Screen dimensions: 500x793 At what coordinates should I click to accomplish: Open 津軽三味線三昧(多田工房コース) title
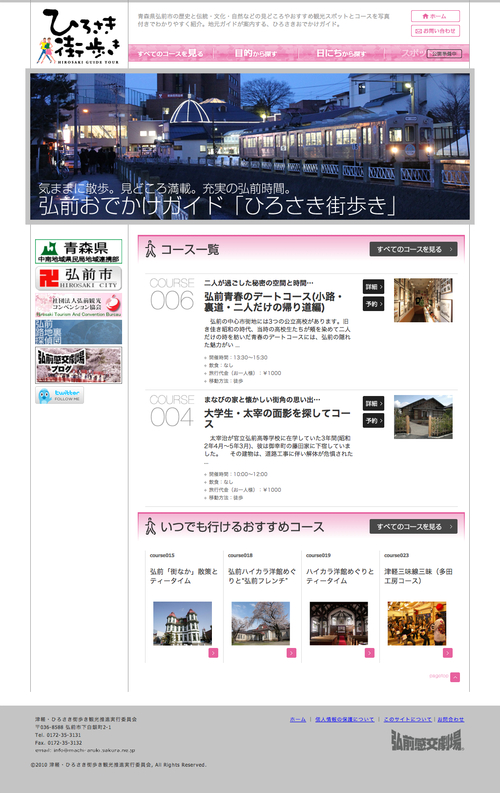click(418, 576)
